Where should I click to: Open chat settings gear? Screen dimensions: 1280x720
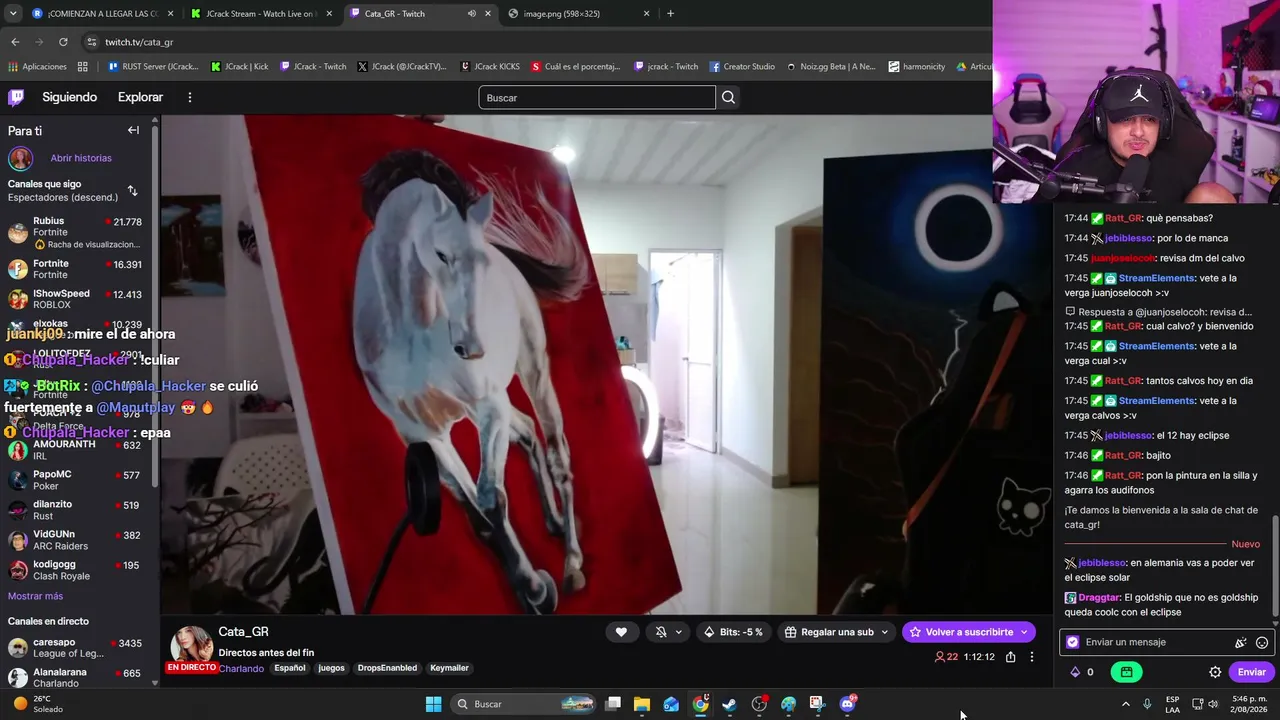click(x=1215, y=672)
